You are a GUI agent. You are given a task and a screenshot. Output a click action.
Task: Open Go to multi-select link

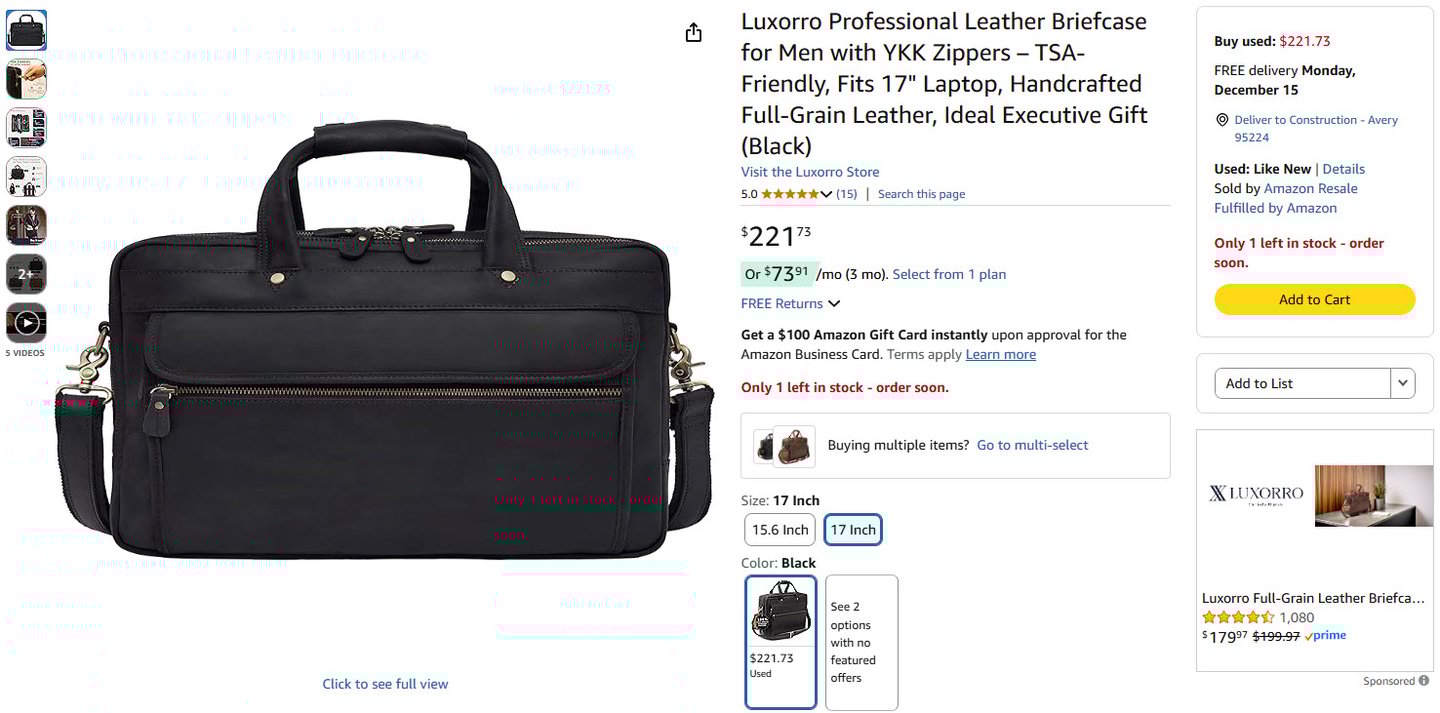pos(1032,446)
